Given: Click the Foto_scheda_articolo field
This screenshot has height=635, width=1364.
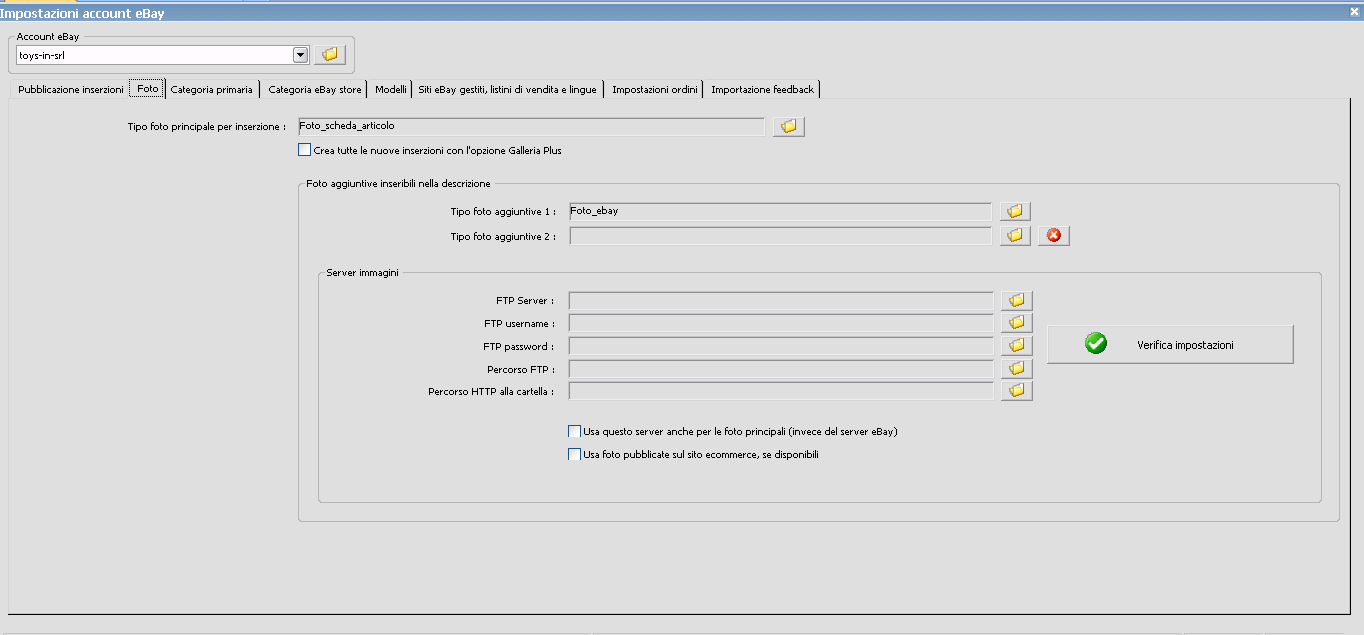Looking at the screenshot, I should 531,127.
